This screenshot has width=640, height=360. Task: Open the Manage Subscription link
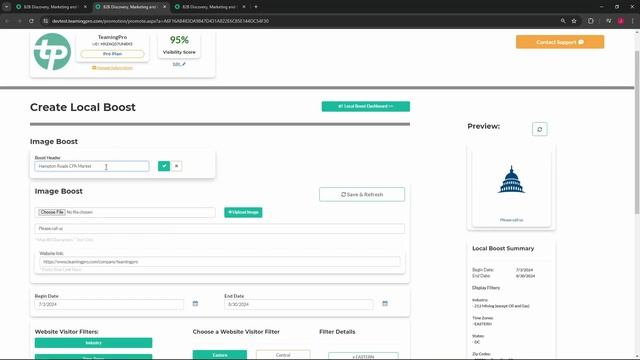point(112,68)
